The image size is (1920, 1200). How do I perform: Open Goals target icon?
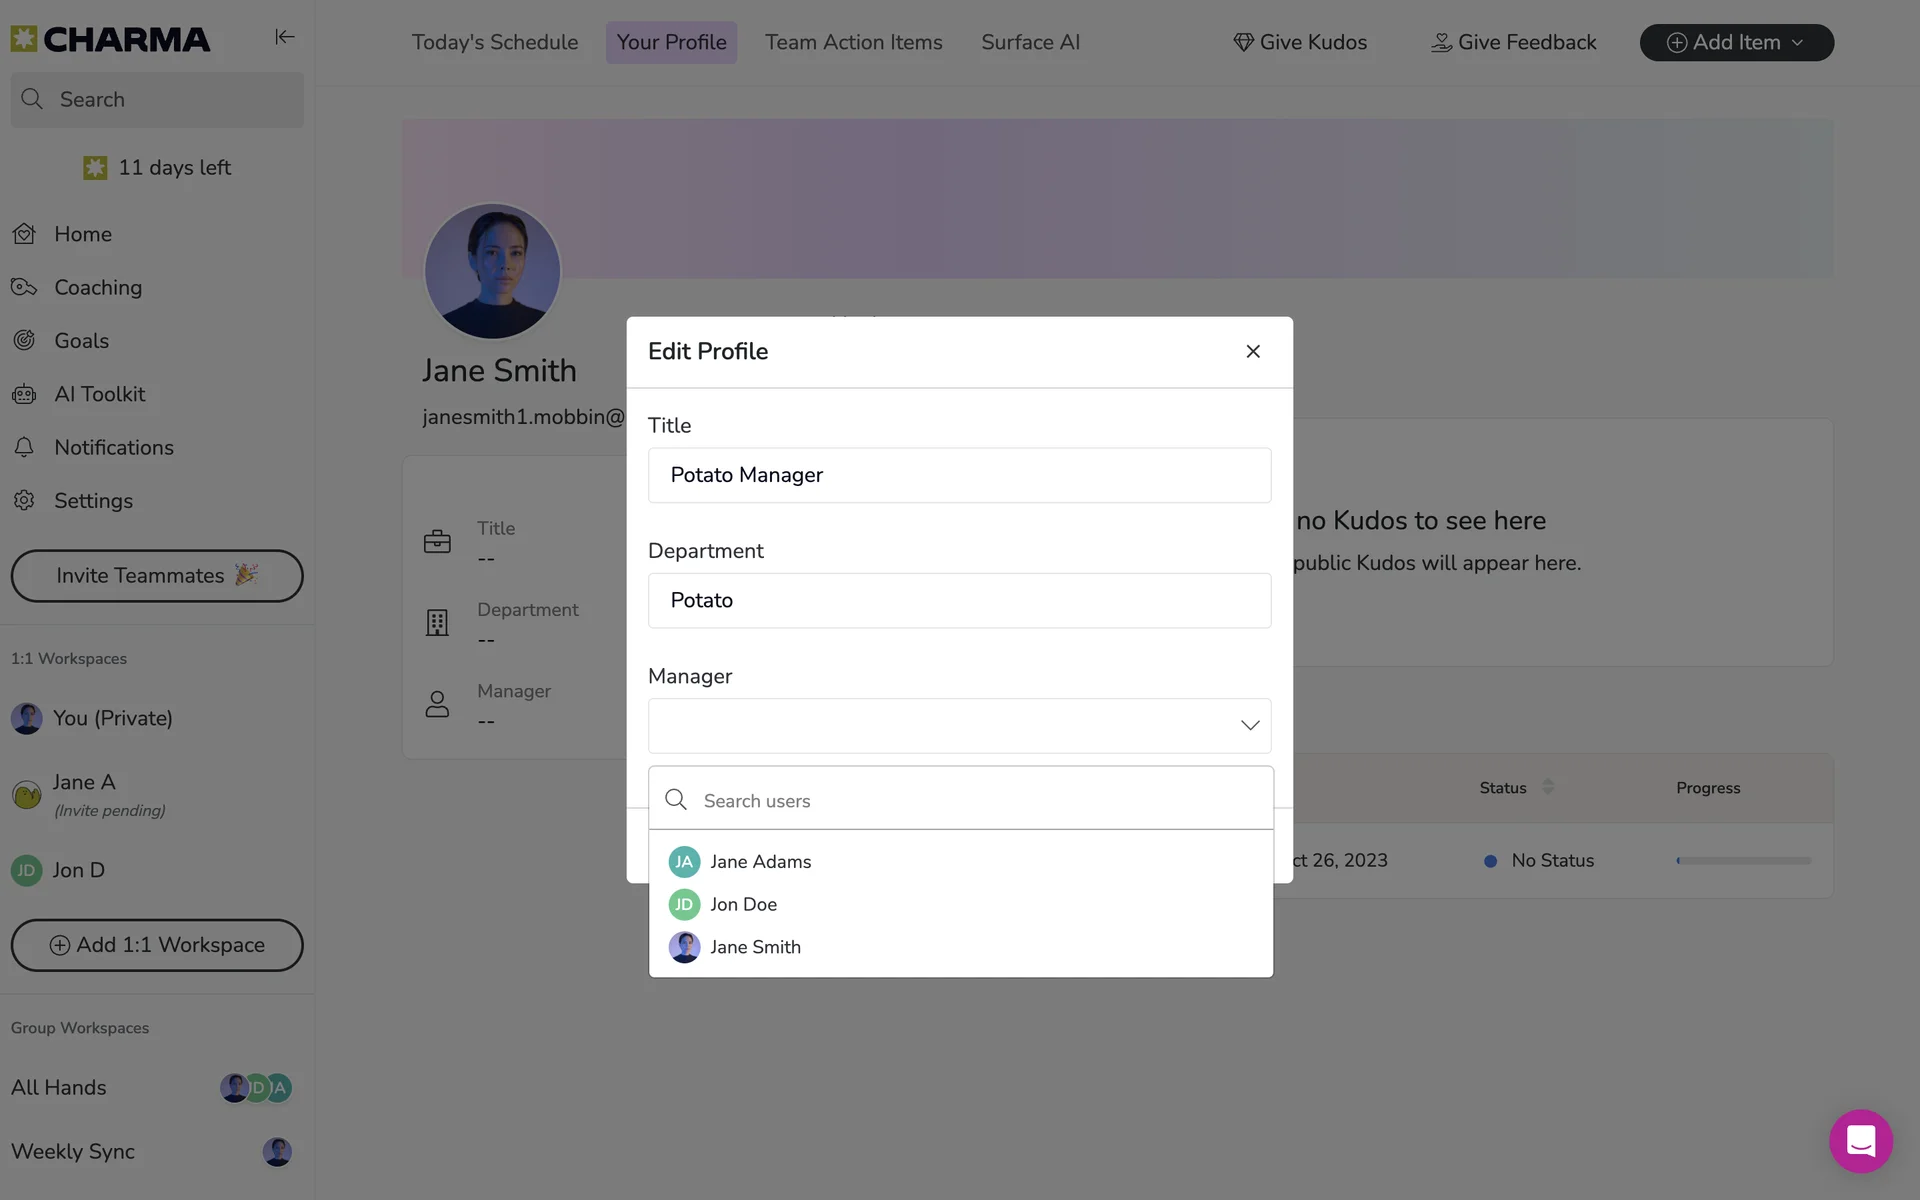(x=24, y=341)
